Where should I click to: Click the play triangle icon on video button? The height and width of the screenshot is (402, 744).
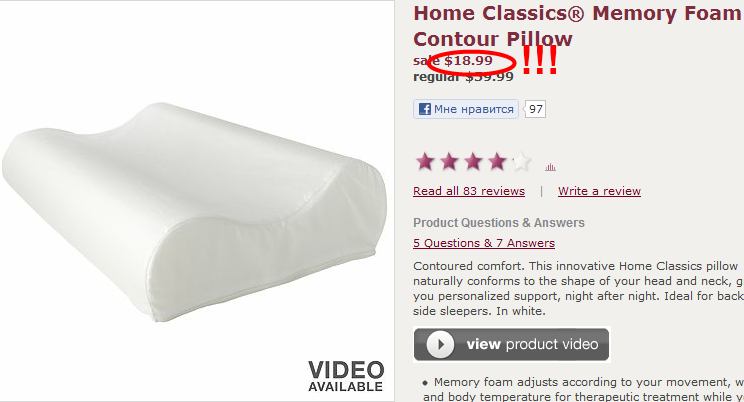tap(440, 344)
